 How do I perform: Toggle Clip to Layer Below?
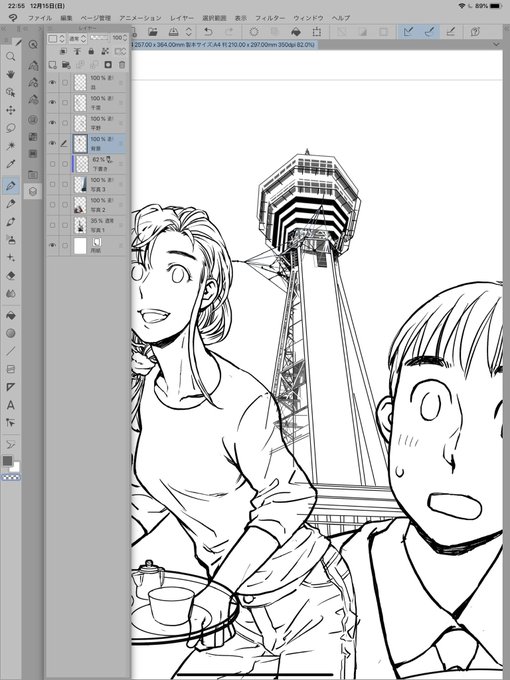click(63, 51)
